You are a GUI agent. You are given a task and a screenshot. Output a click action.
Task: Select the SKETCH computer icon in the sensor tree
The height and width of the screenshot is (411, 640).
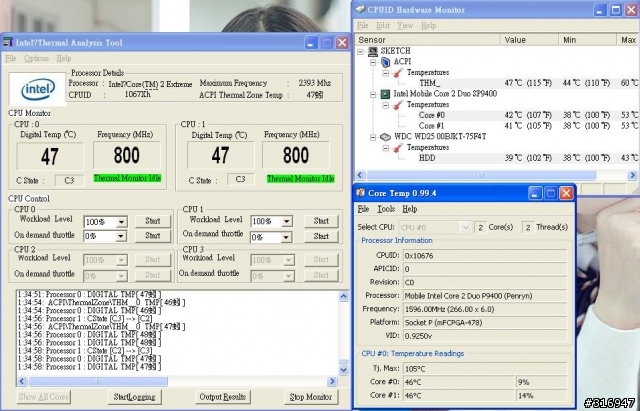[x=373, y=51]
